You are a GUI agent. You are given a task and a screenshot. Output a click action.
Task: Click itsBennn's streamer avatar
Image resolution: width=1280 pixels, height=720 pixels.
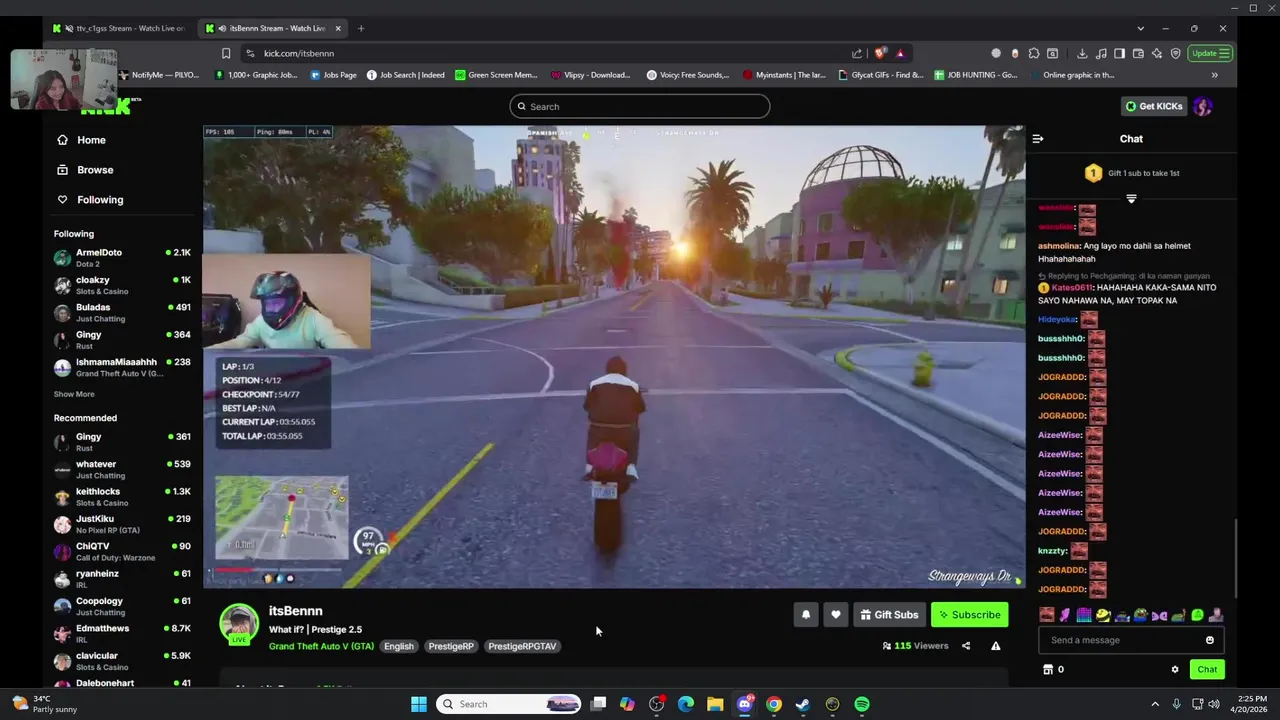[x=239, y=623]
